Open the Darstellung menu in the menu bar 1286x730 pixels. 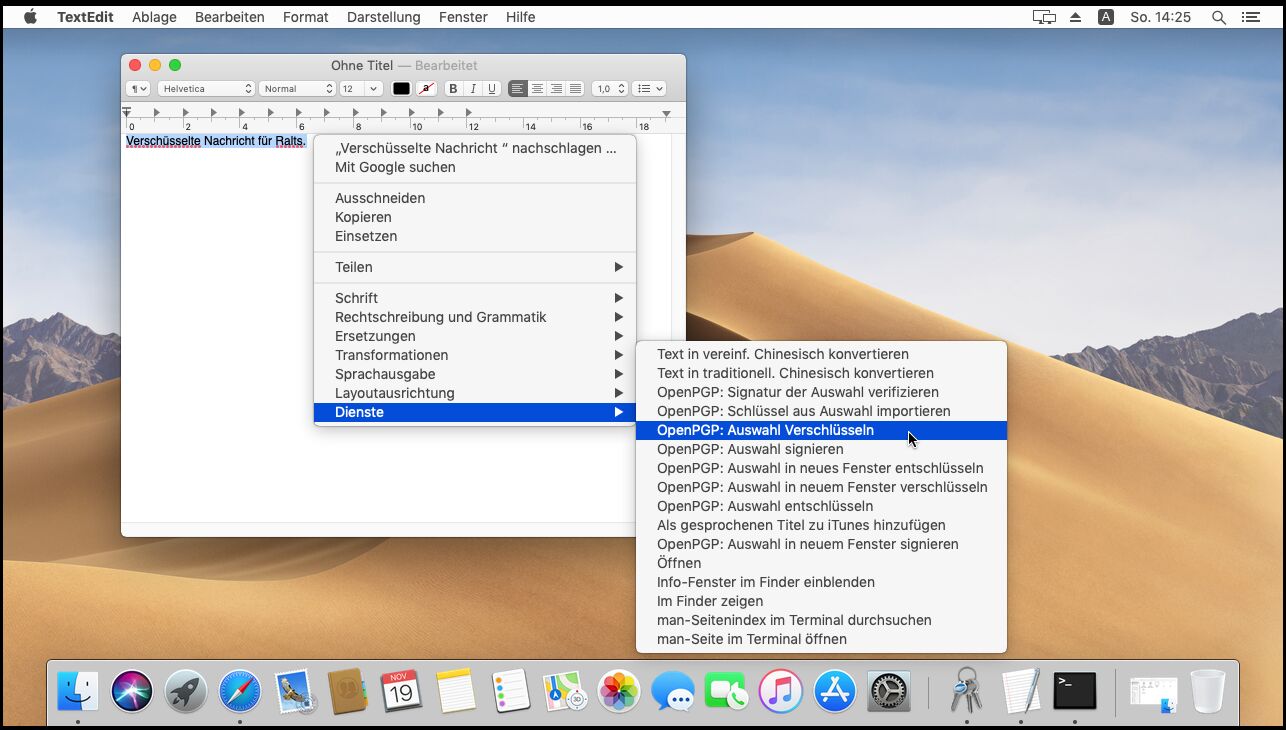tap(383, 17)
